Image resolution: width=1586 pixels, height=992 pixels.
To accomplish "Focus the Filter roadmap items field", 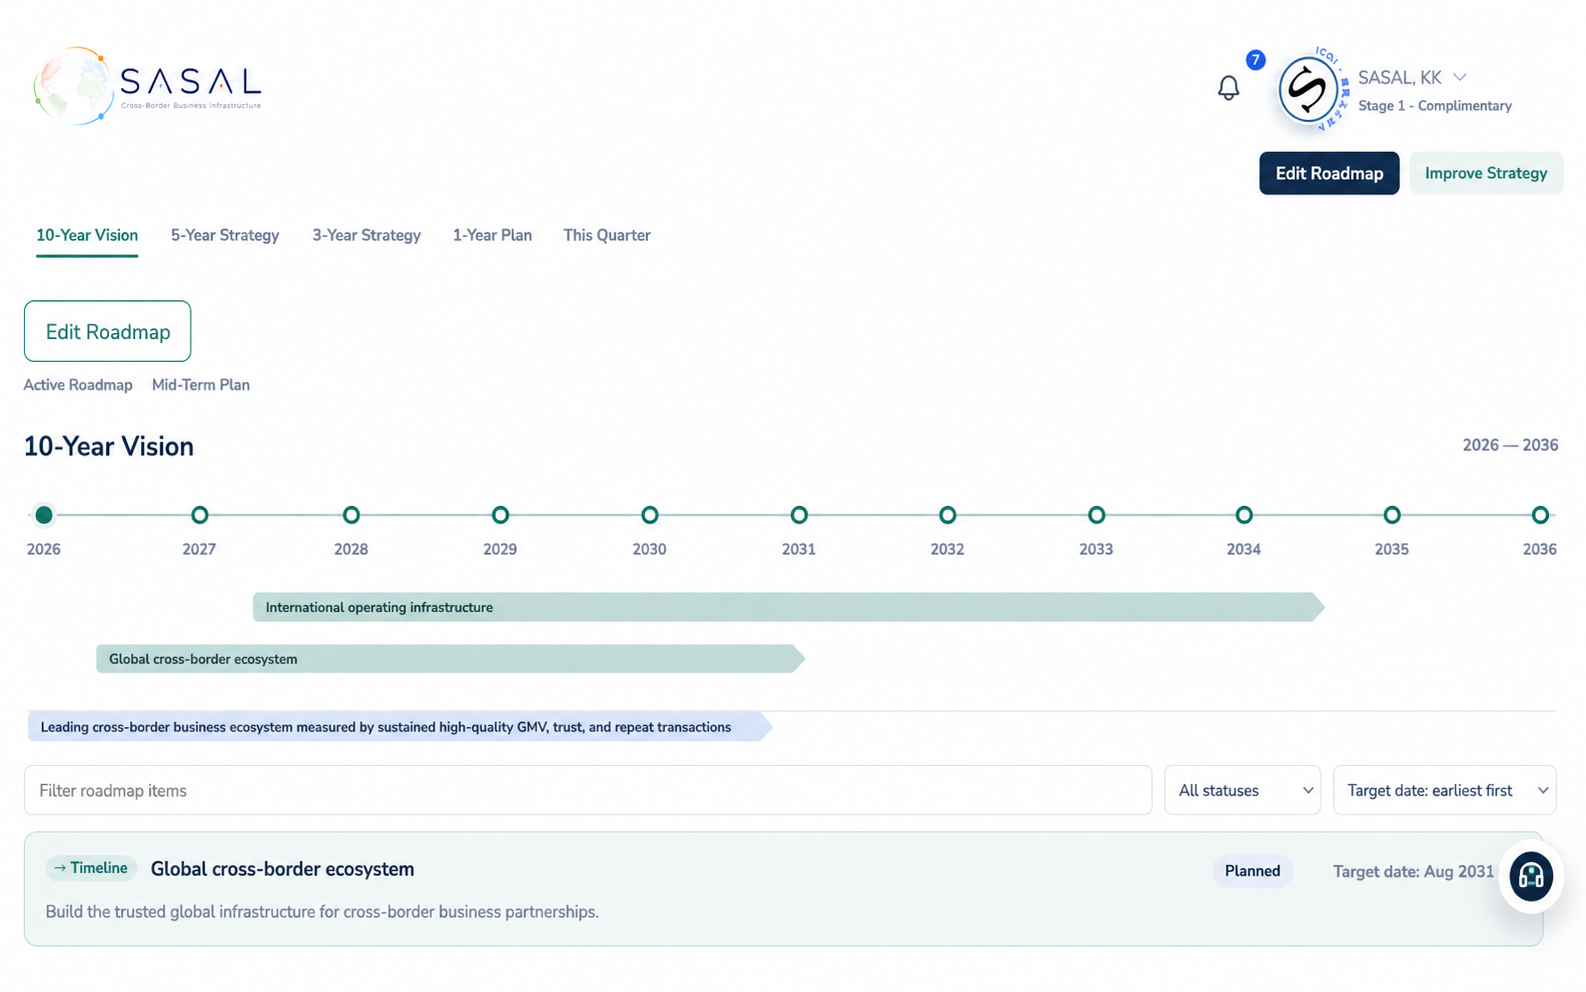I will point(588,790).
